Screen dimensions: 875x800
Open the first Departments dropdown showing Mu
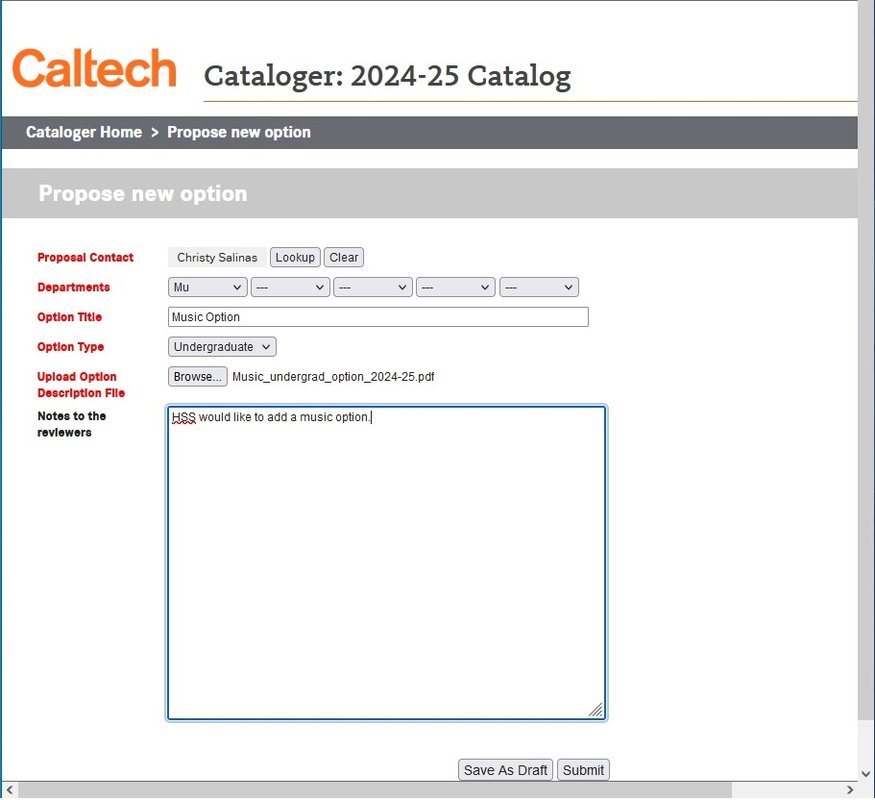click(208, 287)
